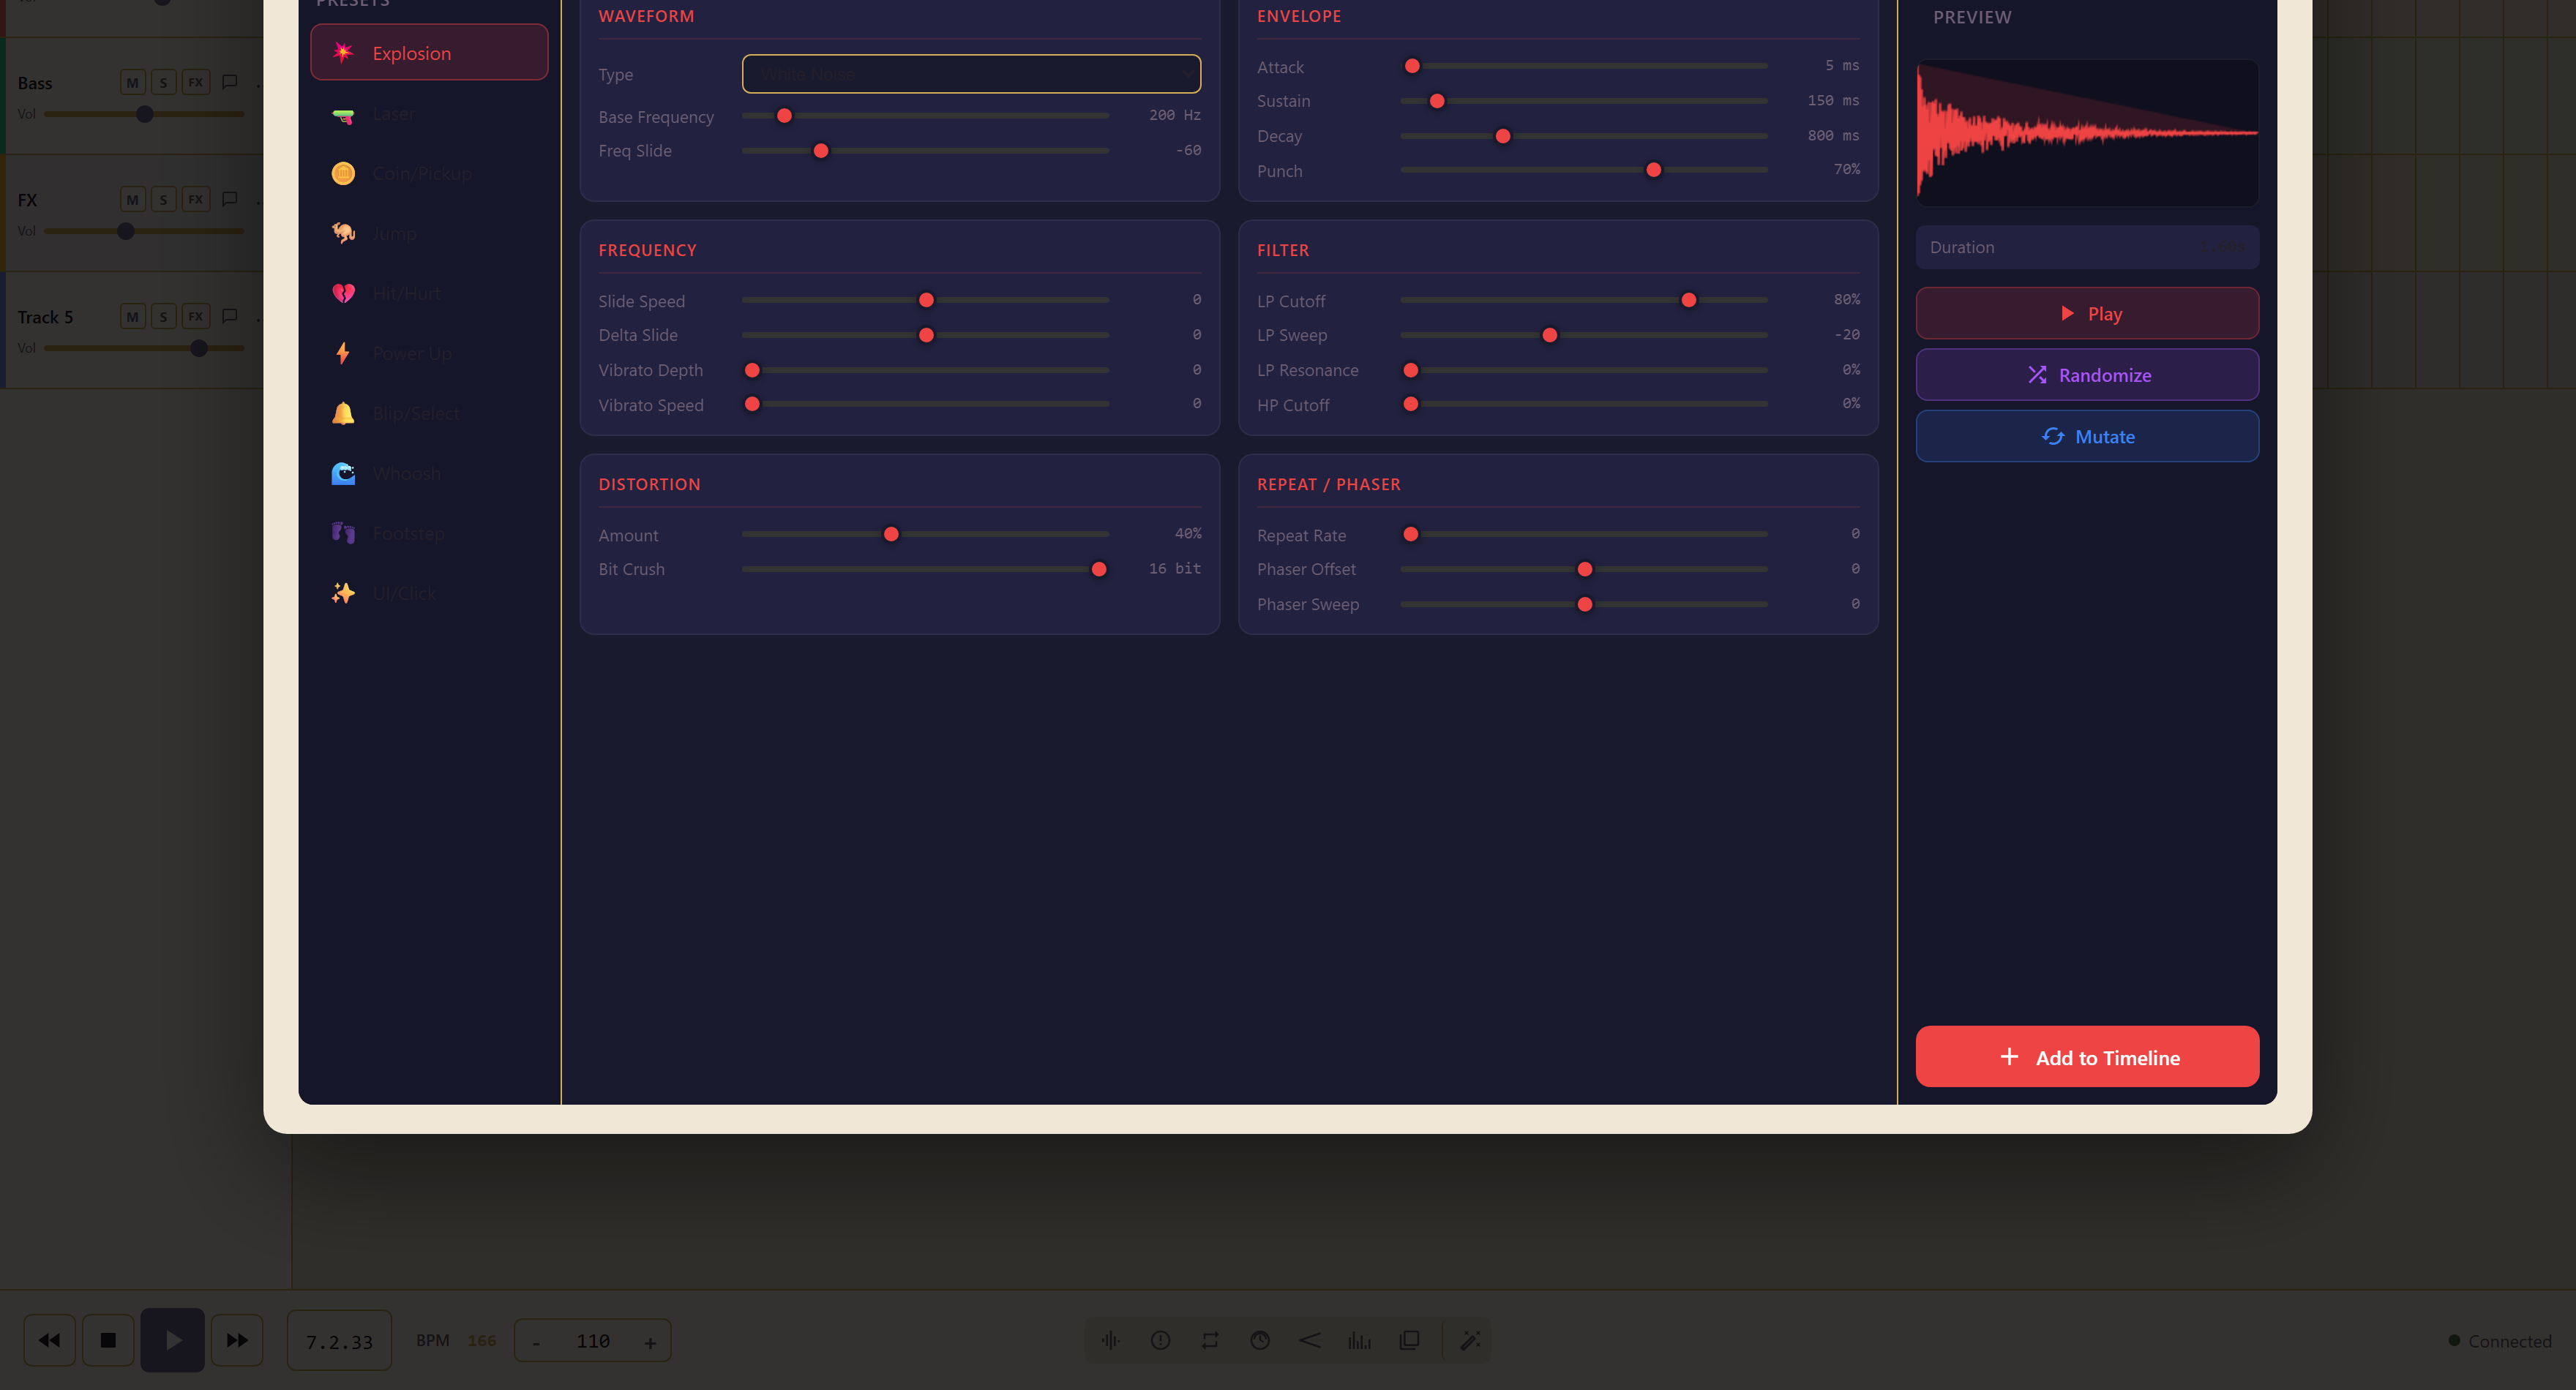This screenshot has width=2576, height=1390.
Task: Click the Base Frequency slider
Action: click(925, 116)
